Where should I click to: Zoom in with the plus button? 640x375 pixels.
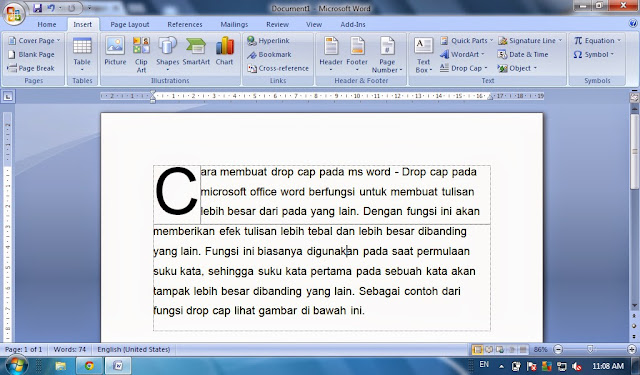click(x=632, y=350)
